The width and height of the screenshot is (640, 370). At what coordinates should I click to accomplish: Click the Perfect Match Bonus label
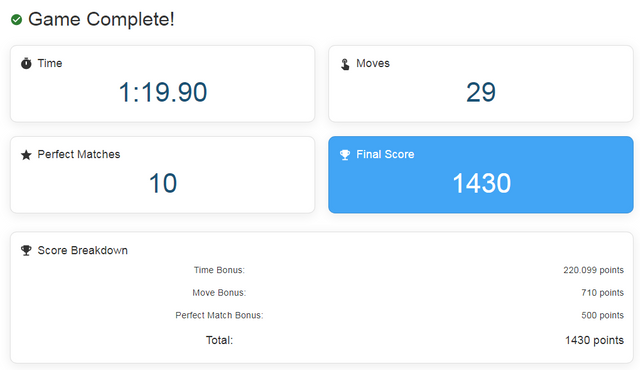point(219,315)
